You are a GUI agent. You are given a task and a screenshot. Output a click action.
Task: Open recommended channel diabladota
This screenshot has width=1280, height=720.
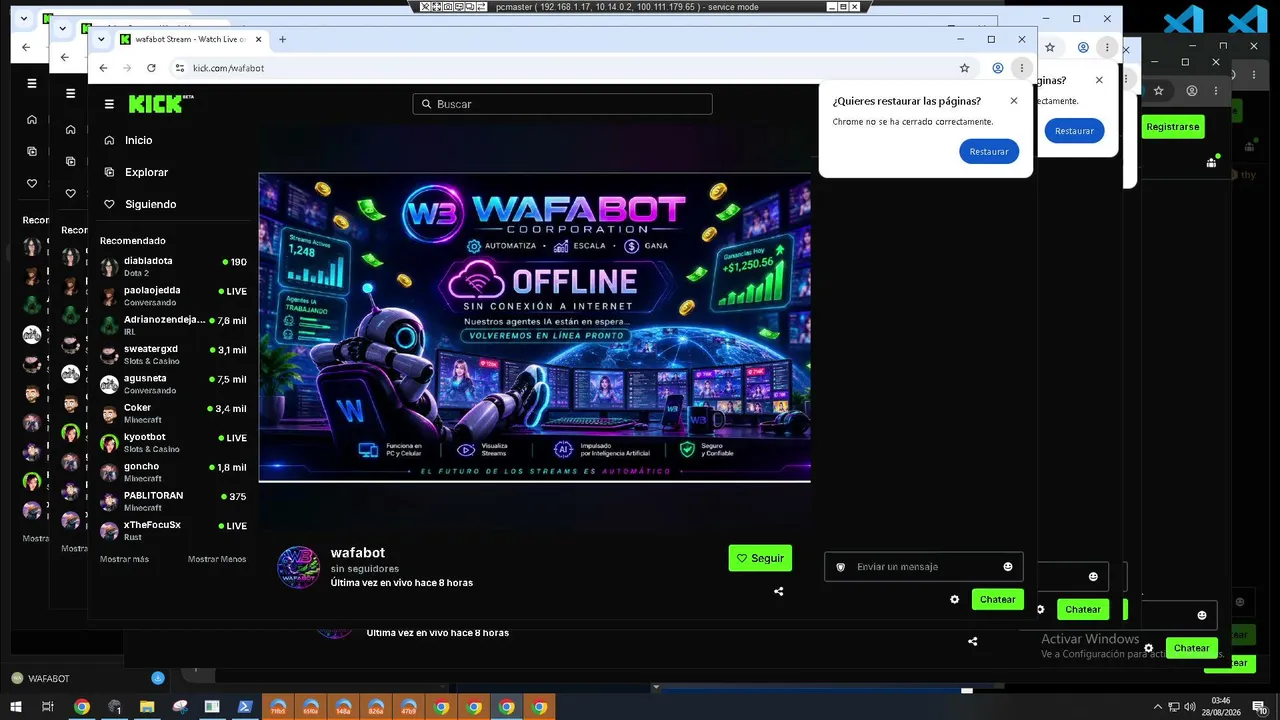(x=174, y=267)
